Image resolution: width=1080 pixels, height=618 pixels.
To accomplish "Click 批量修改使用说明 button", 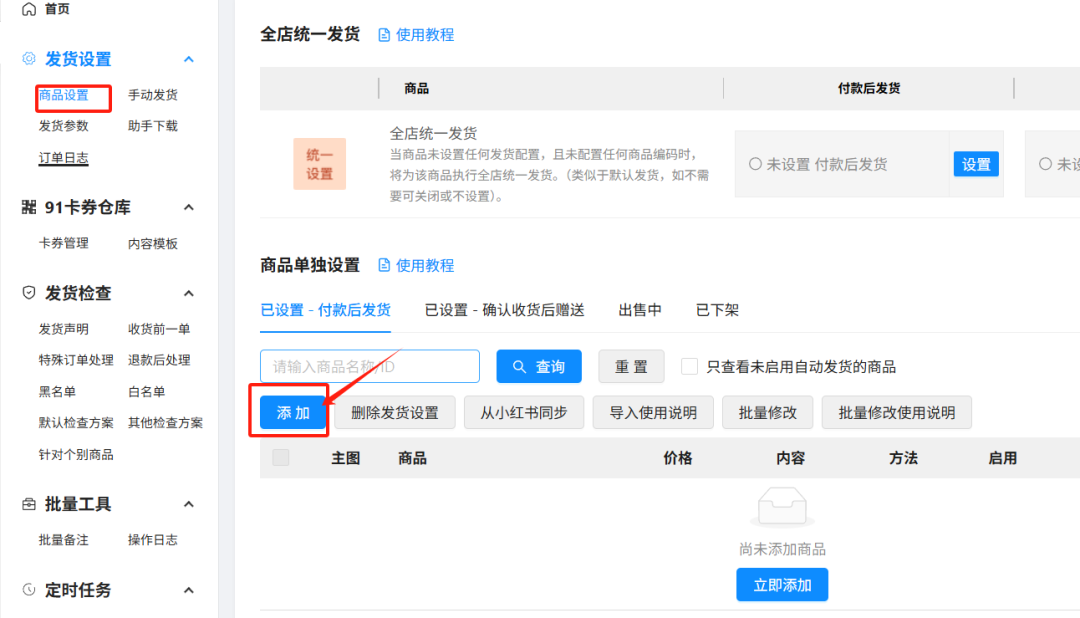I will click(897, 413).
